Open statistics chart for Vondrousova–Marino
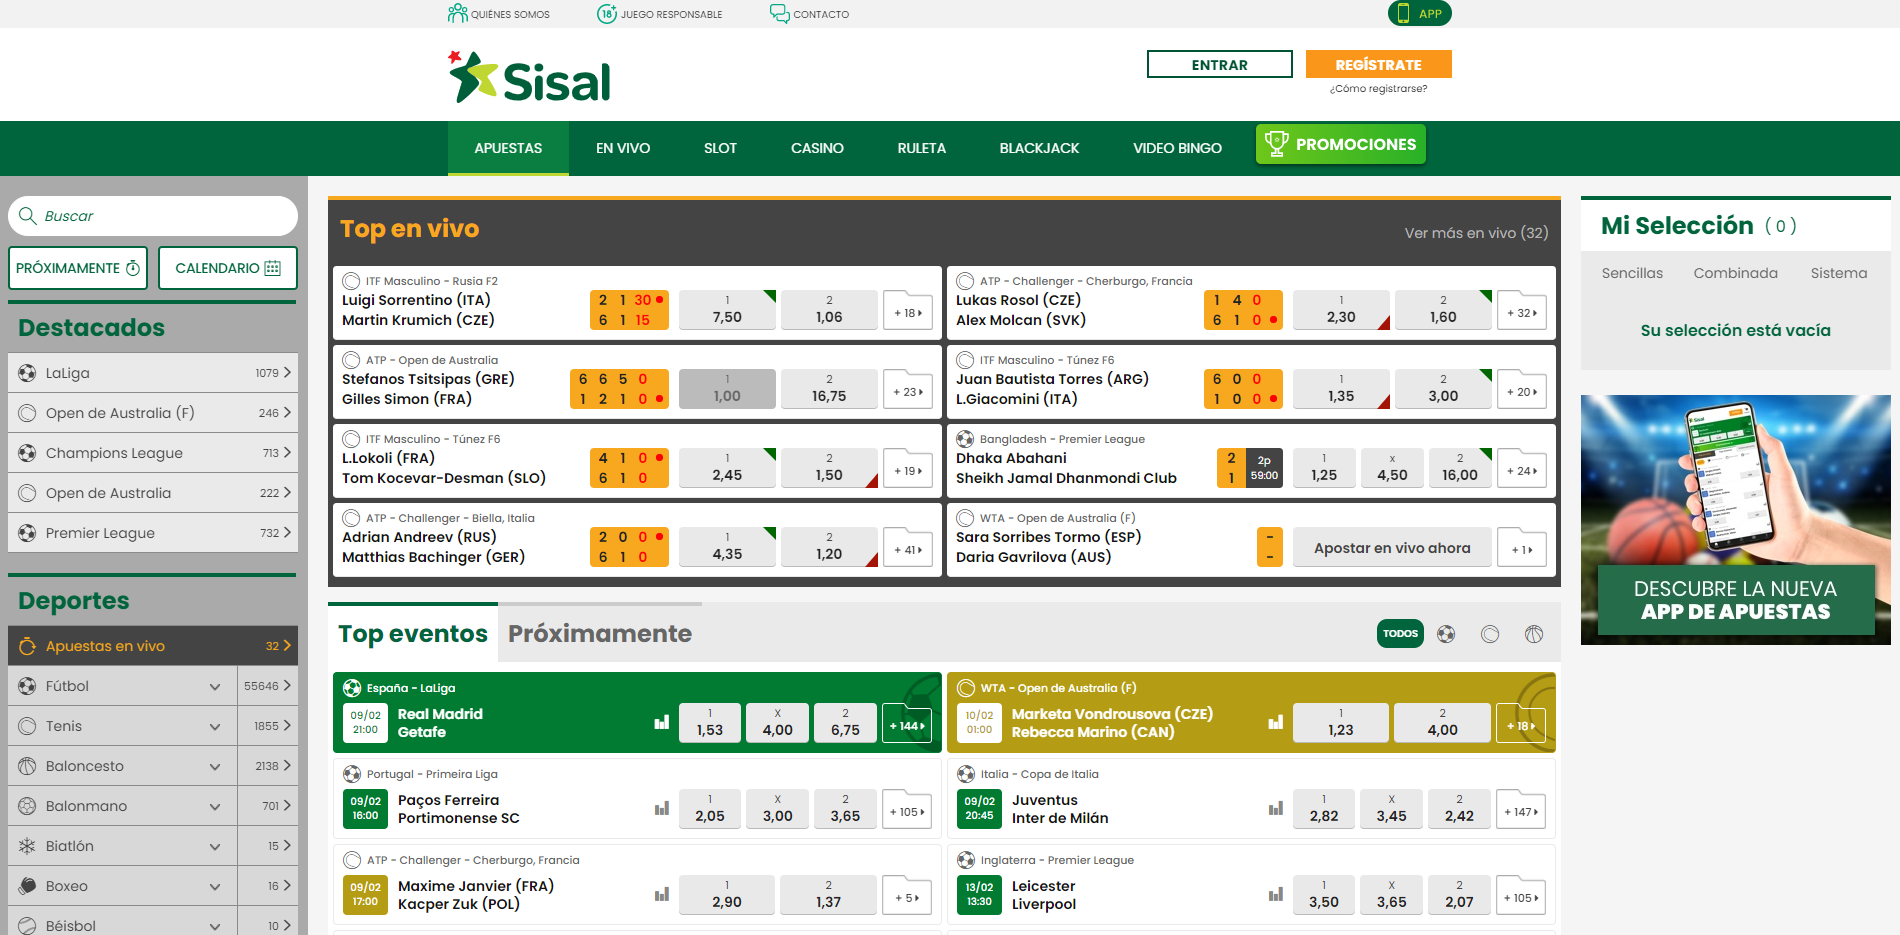Screen dimensions: 1900x935 (x=1276, y=722)
